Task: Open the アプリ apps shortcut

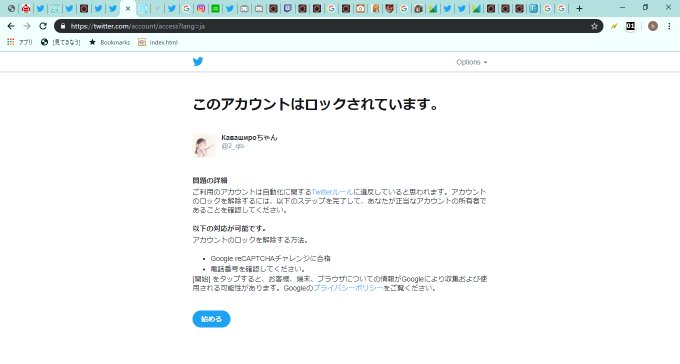Action: (20, 42)
